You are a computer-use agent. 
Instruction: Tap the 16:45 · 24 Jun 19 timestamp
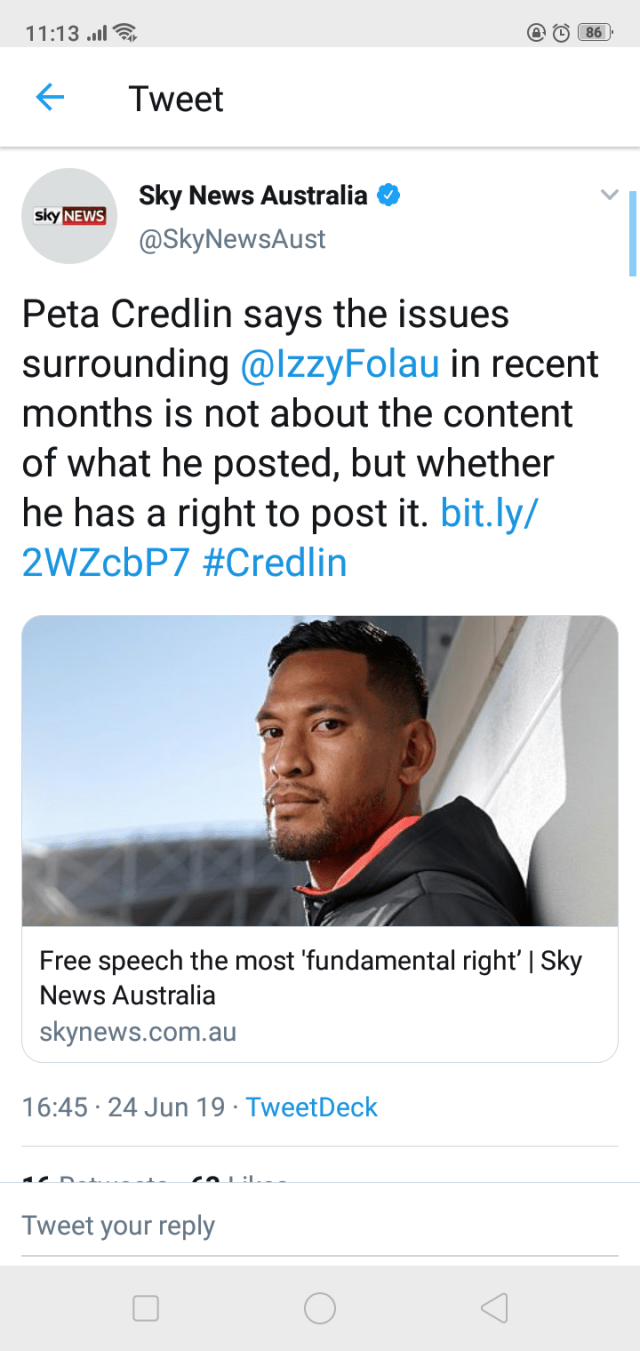pyautogui.click(x=123, y=1107)
